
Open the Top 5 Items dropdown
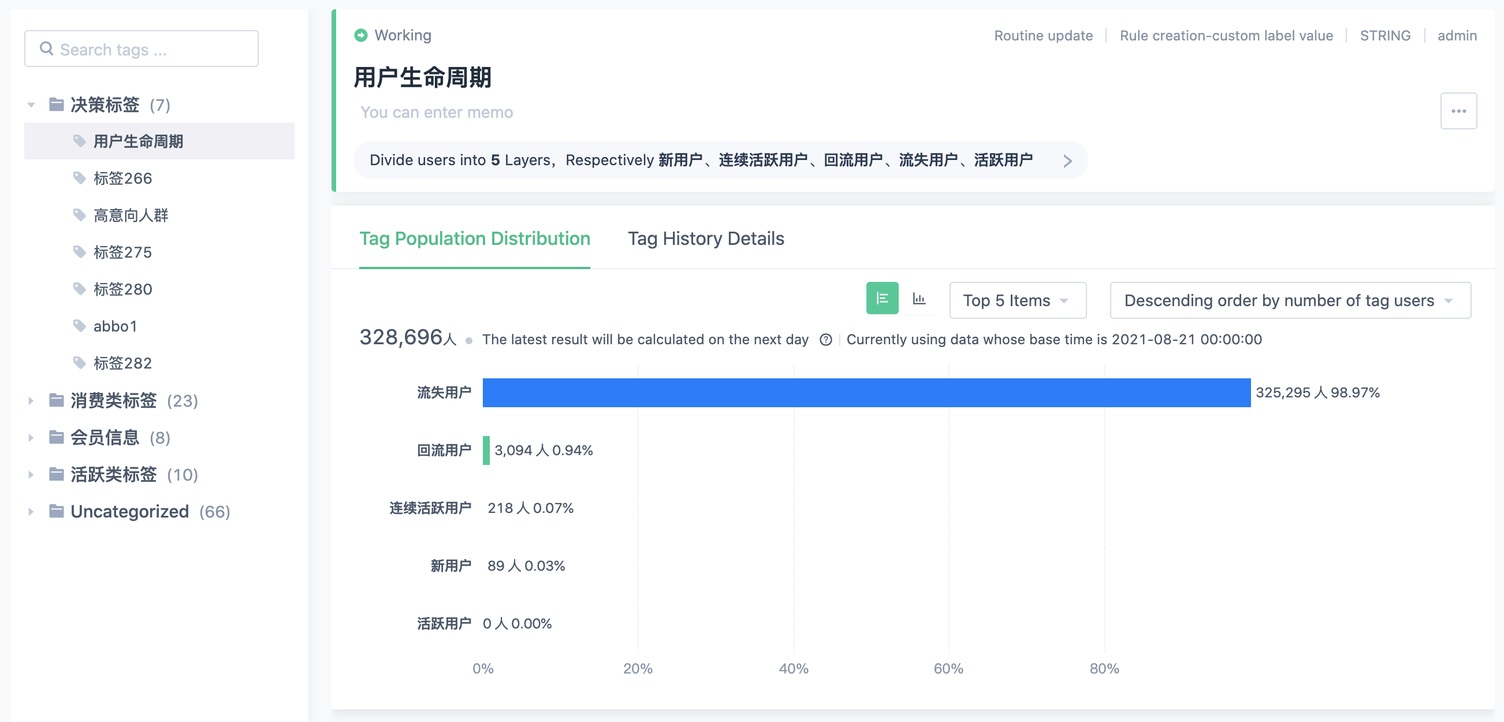(1017, 299)
